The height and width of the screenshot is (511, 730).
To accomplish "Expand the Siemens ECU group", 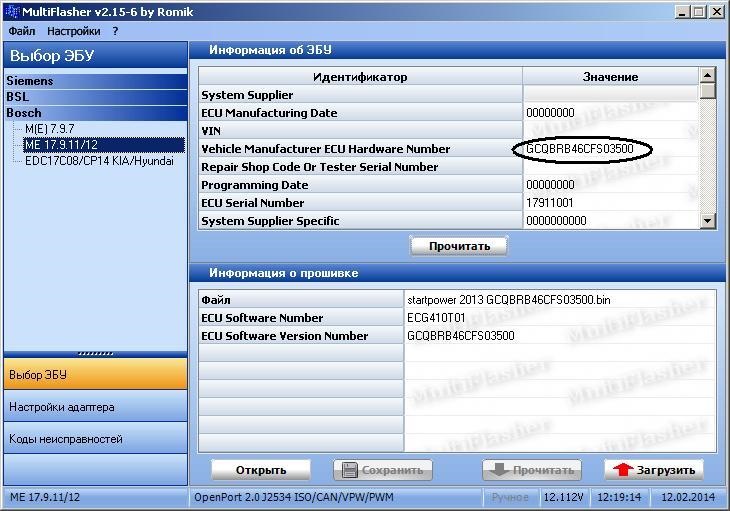I will [x=95, y=81].
